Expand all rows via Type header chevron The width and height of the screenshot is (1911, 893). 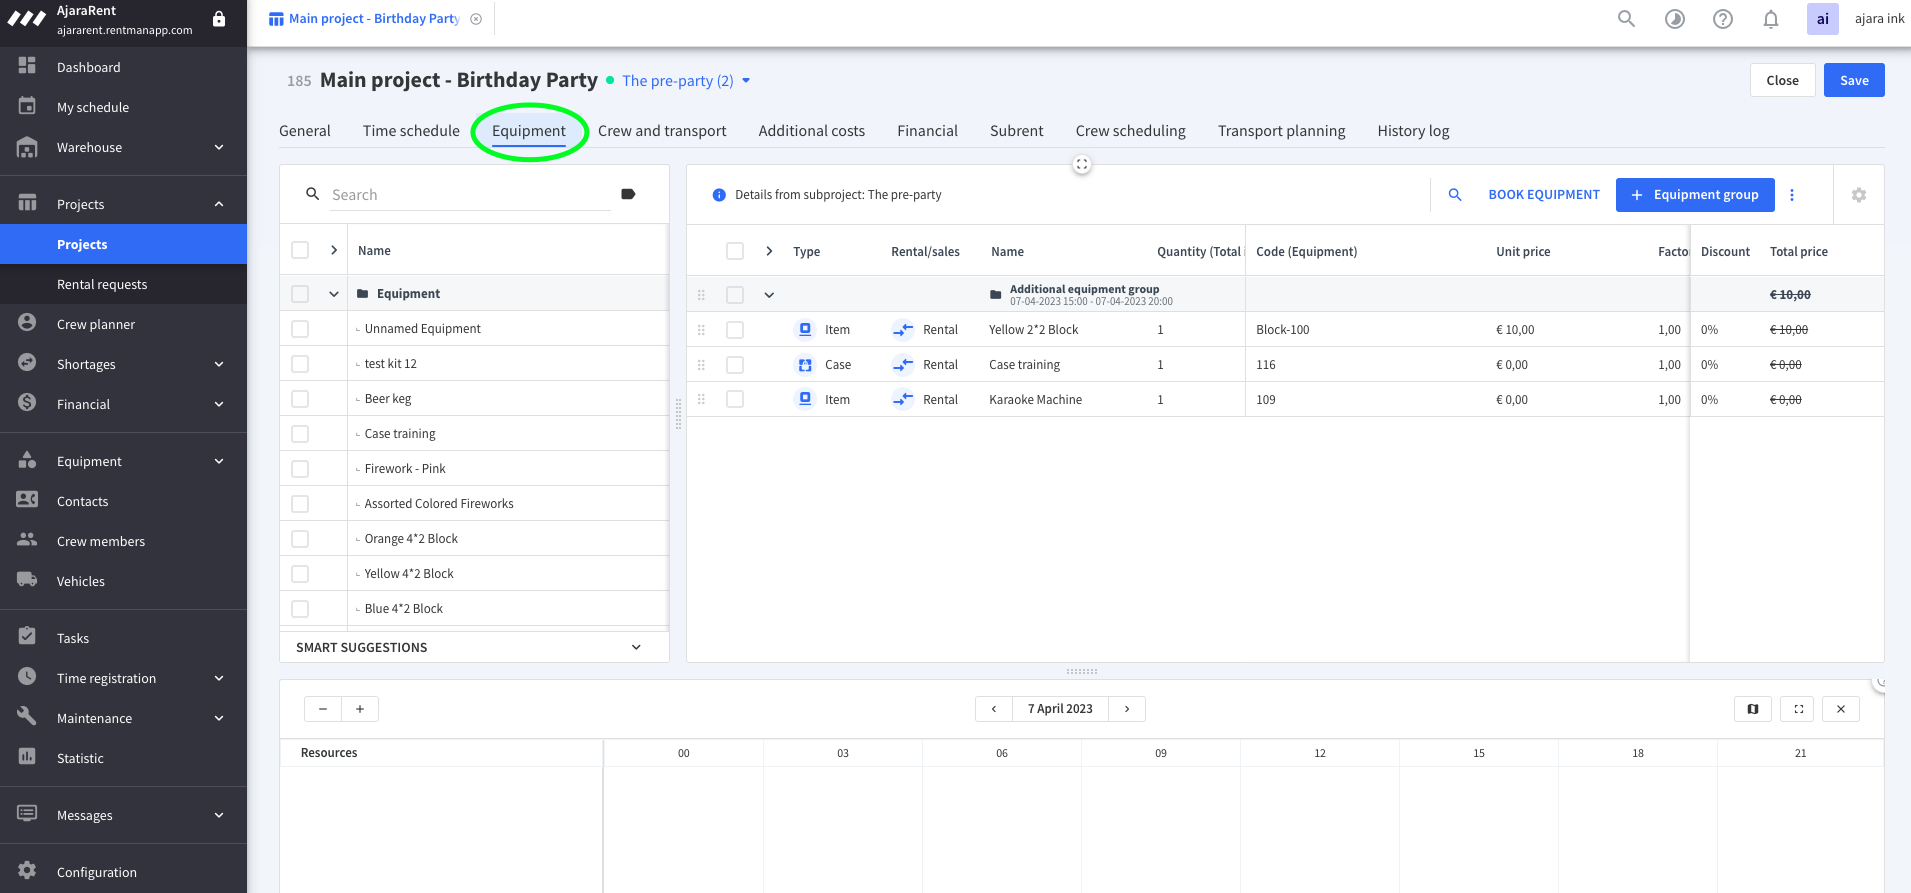point(769,251)
